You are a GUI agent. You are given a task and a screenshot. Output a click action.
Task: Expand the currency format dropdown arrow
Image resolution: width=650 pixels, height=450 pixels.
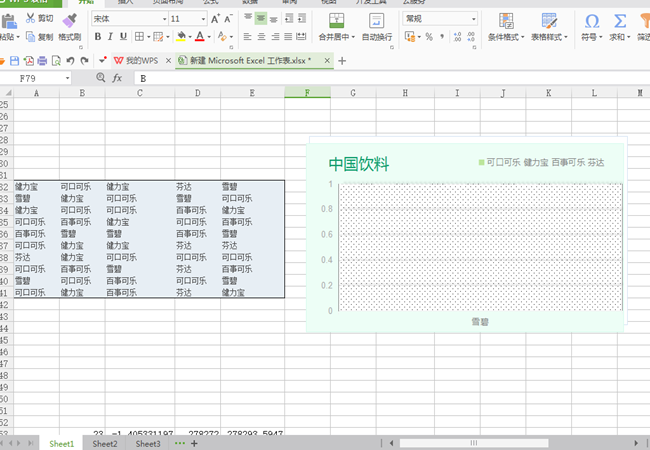point(419,37)
